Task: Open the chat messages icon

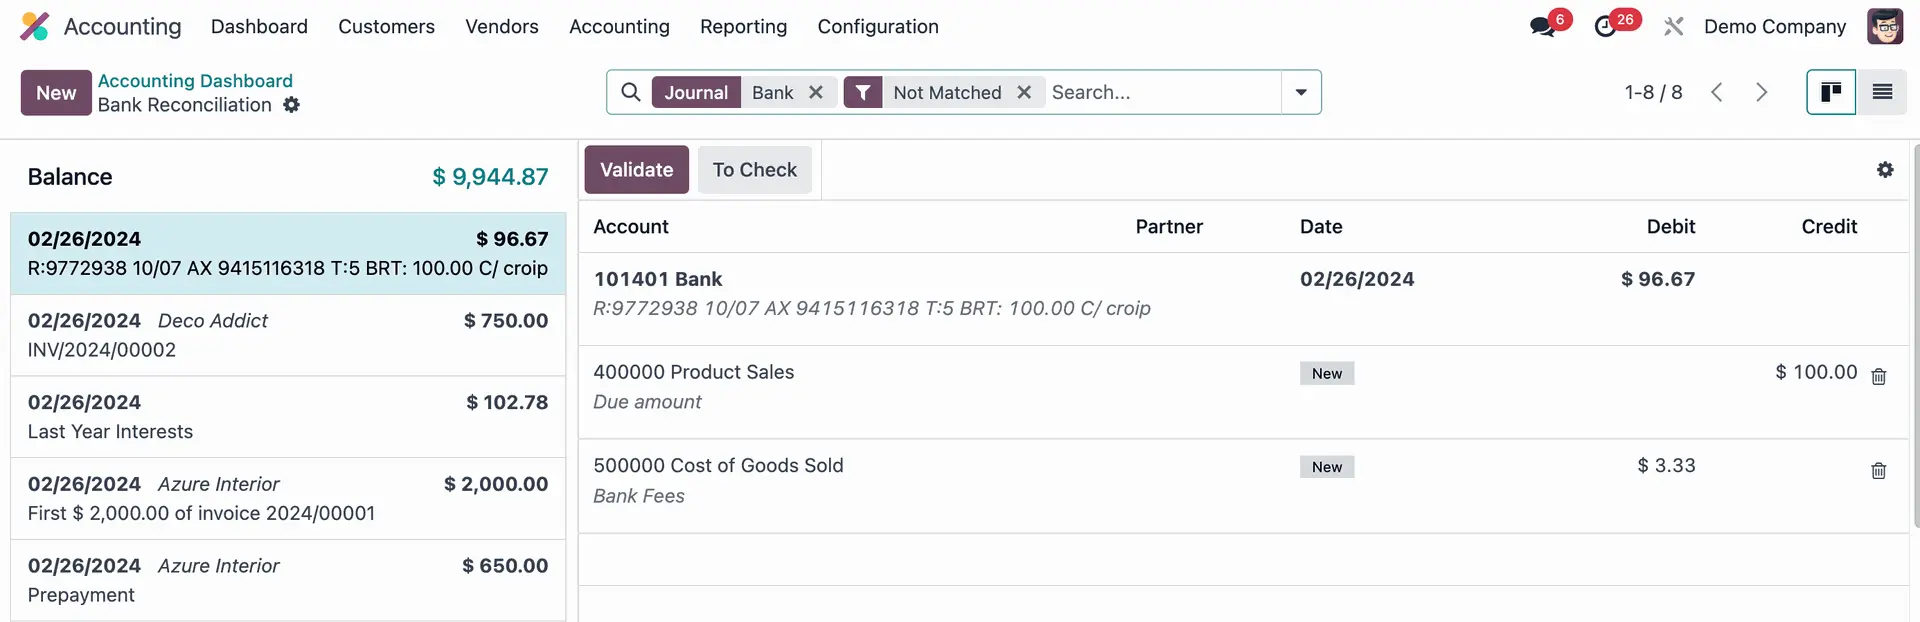Action: (x=1543, y=27)
